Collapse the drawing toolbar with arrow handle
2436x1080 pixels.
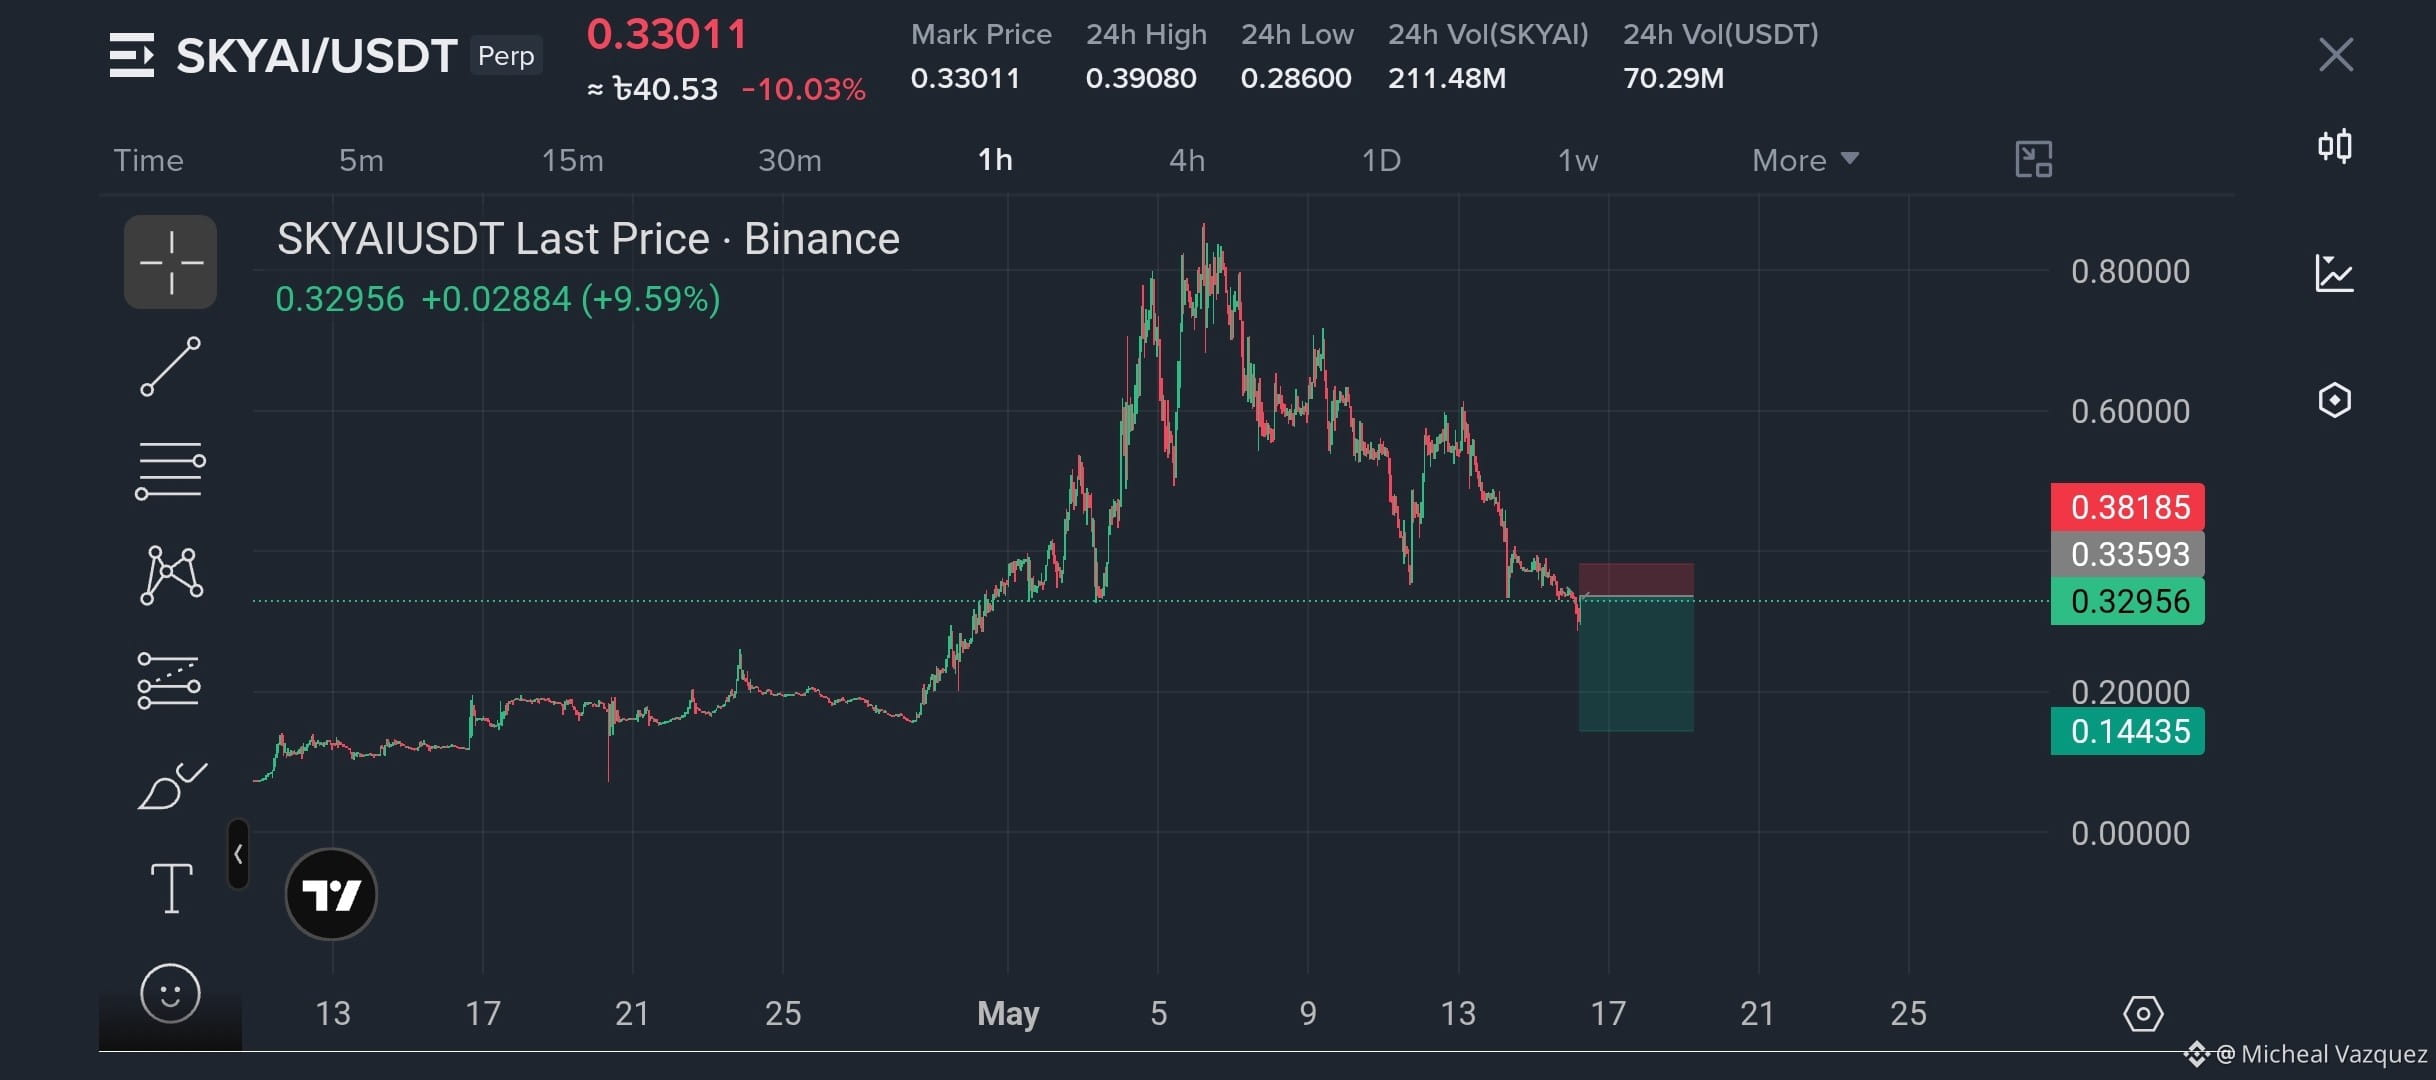click(x=238, y=854)
